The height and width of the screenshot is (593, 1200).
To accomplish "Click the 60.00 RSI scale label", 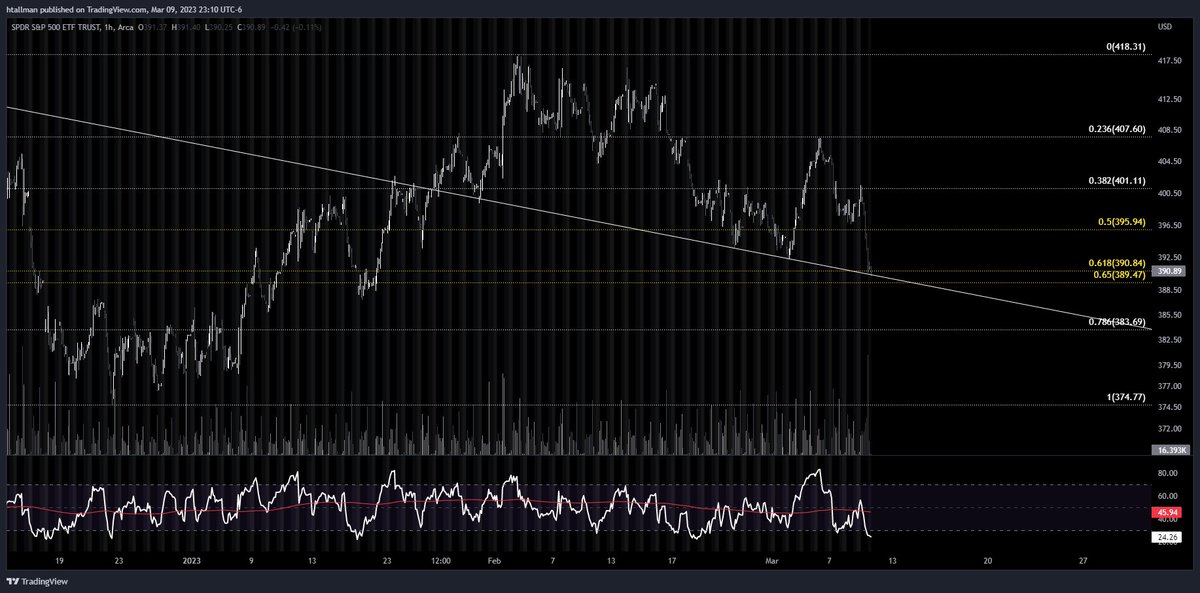I will [1167, 495].
